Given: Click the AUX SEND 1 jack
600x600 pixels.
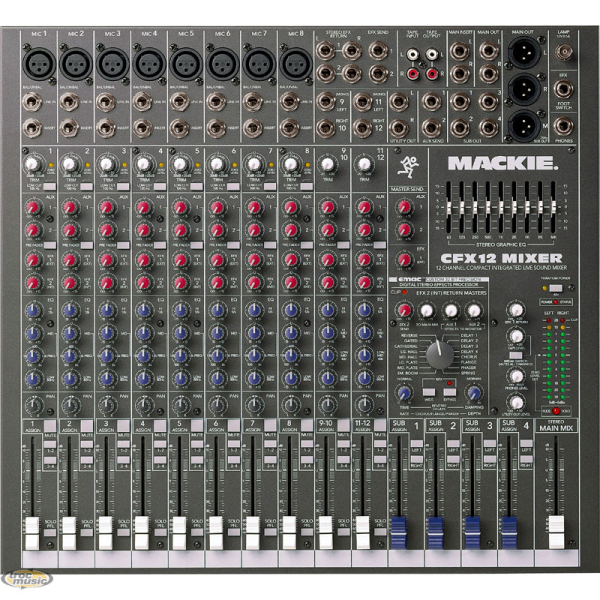Looking at the screenshot, I should (431, 101).
